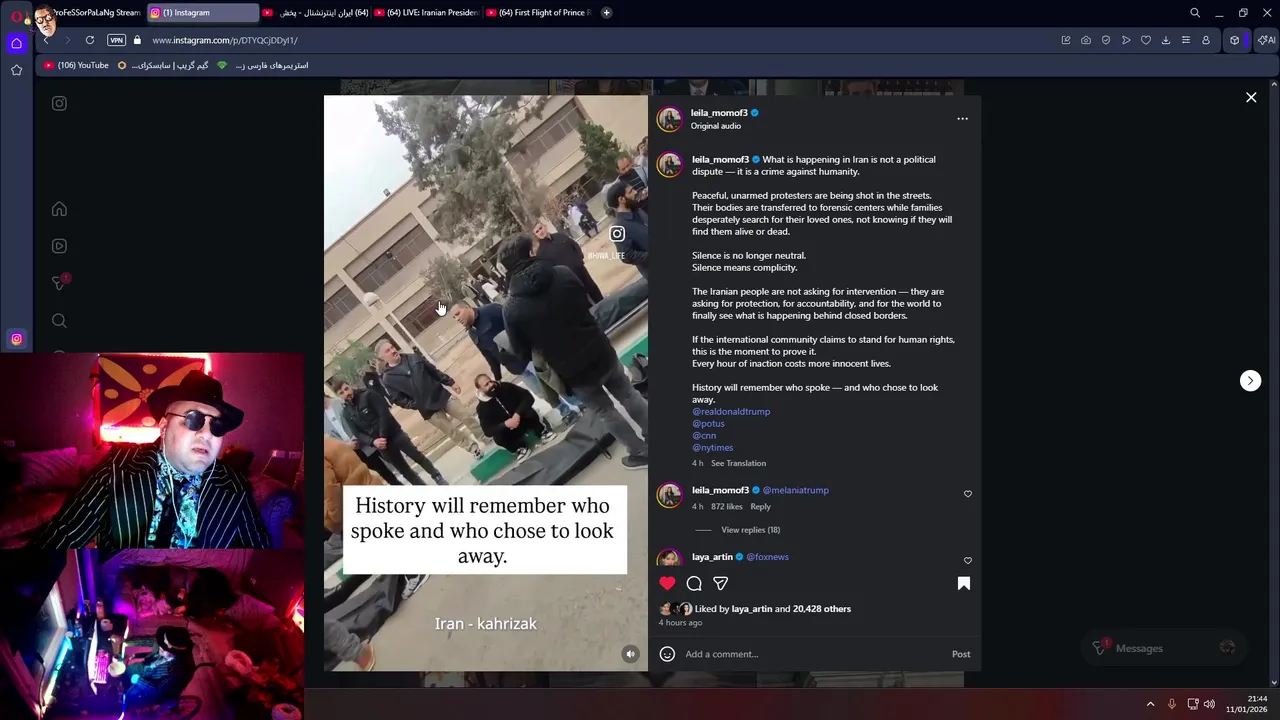Open the browser downloads icon

[1166, 40]
